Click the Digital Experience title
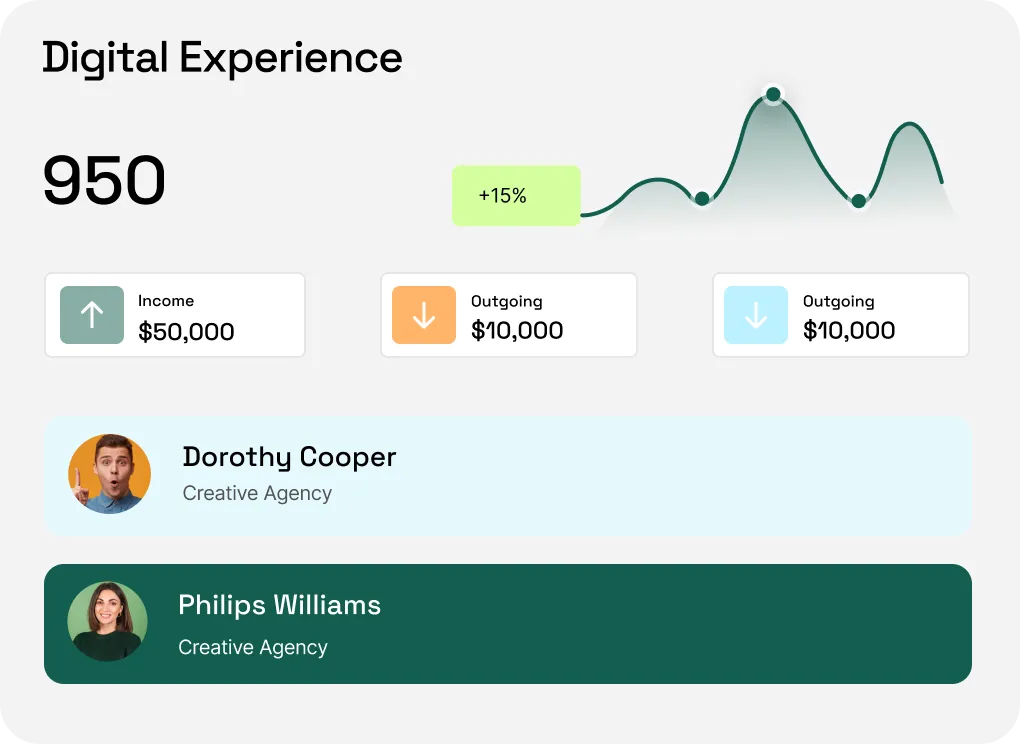The width and height of the screenshot is (1020, 744). (221, 58)
